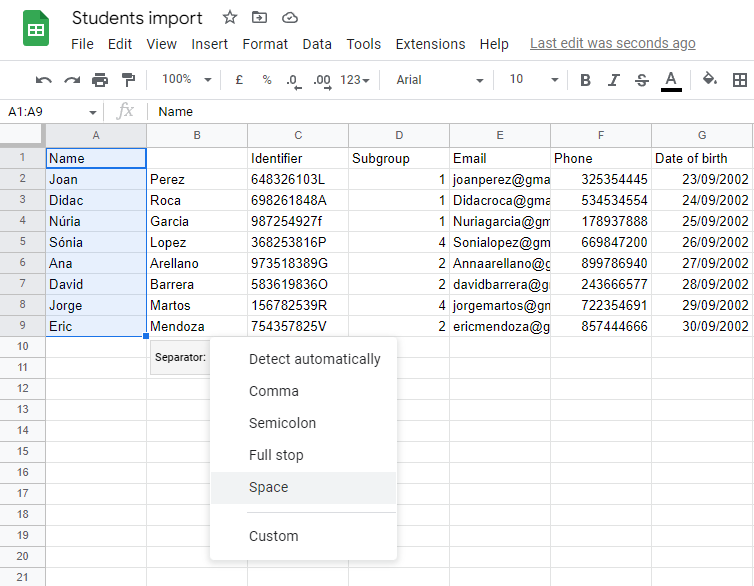Open the text colour picker
This screenshot has width=754, height=586.
[x=671, y=80]
